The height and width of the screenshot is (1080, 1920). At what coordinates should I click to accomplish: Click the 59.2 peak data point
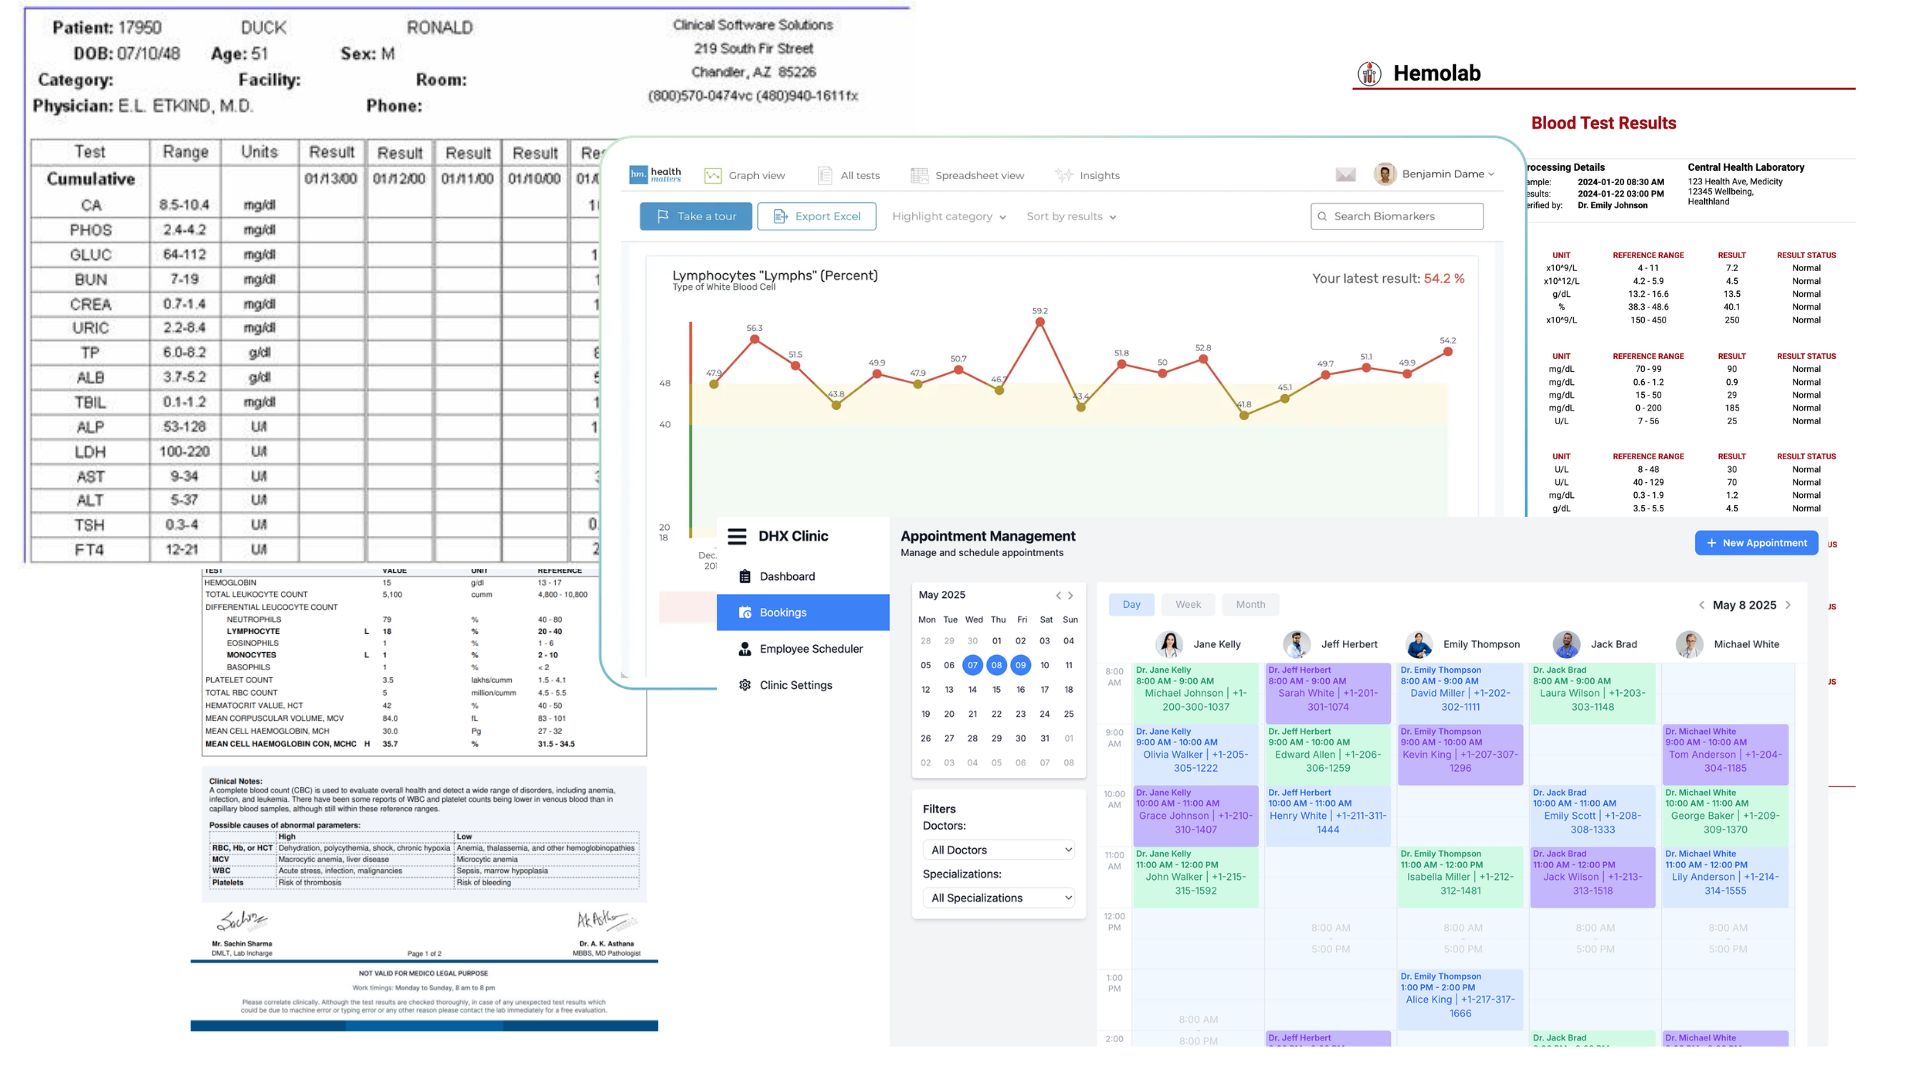tap(1040, 323)
